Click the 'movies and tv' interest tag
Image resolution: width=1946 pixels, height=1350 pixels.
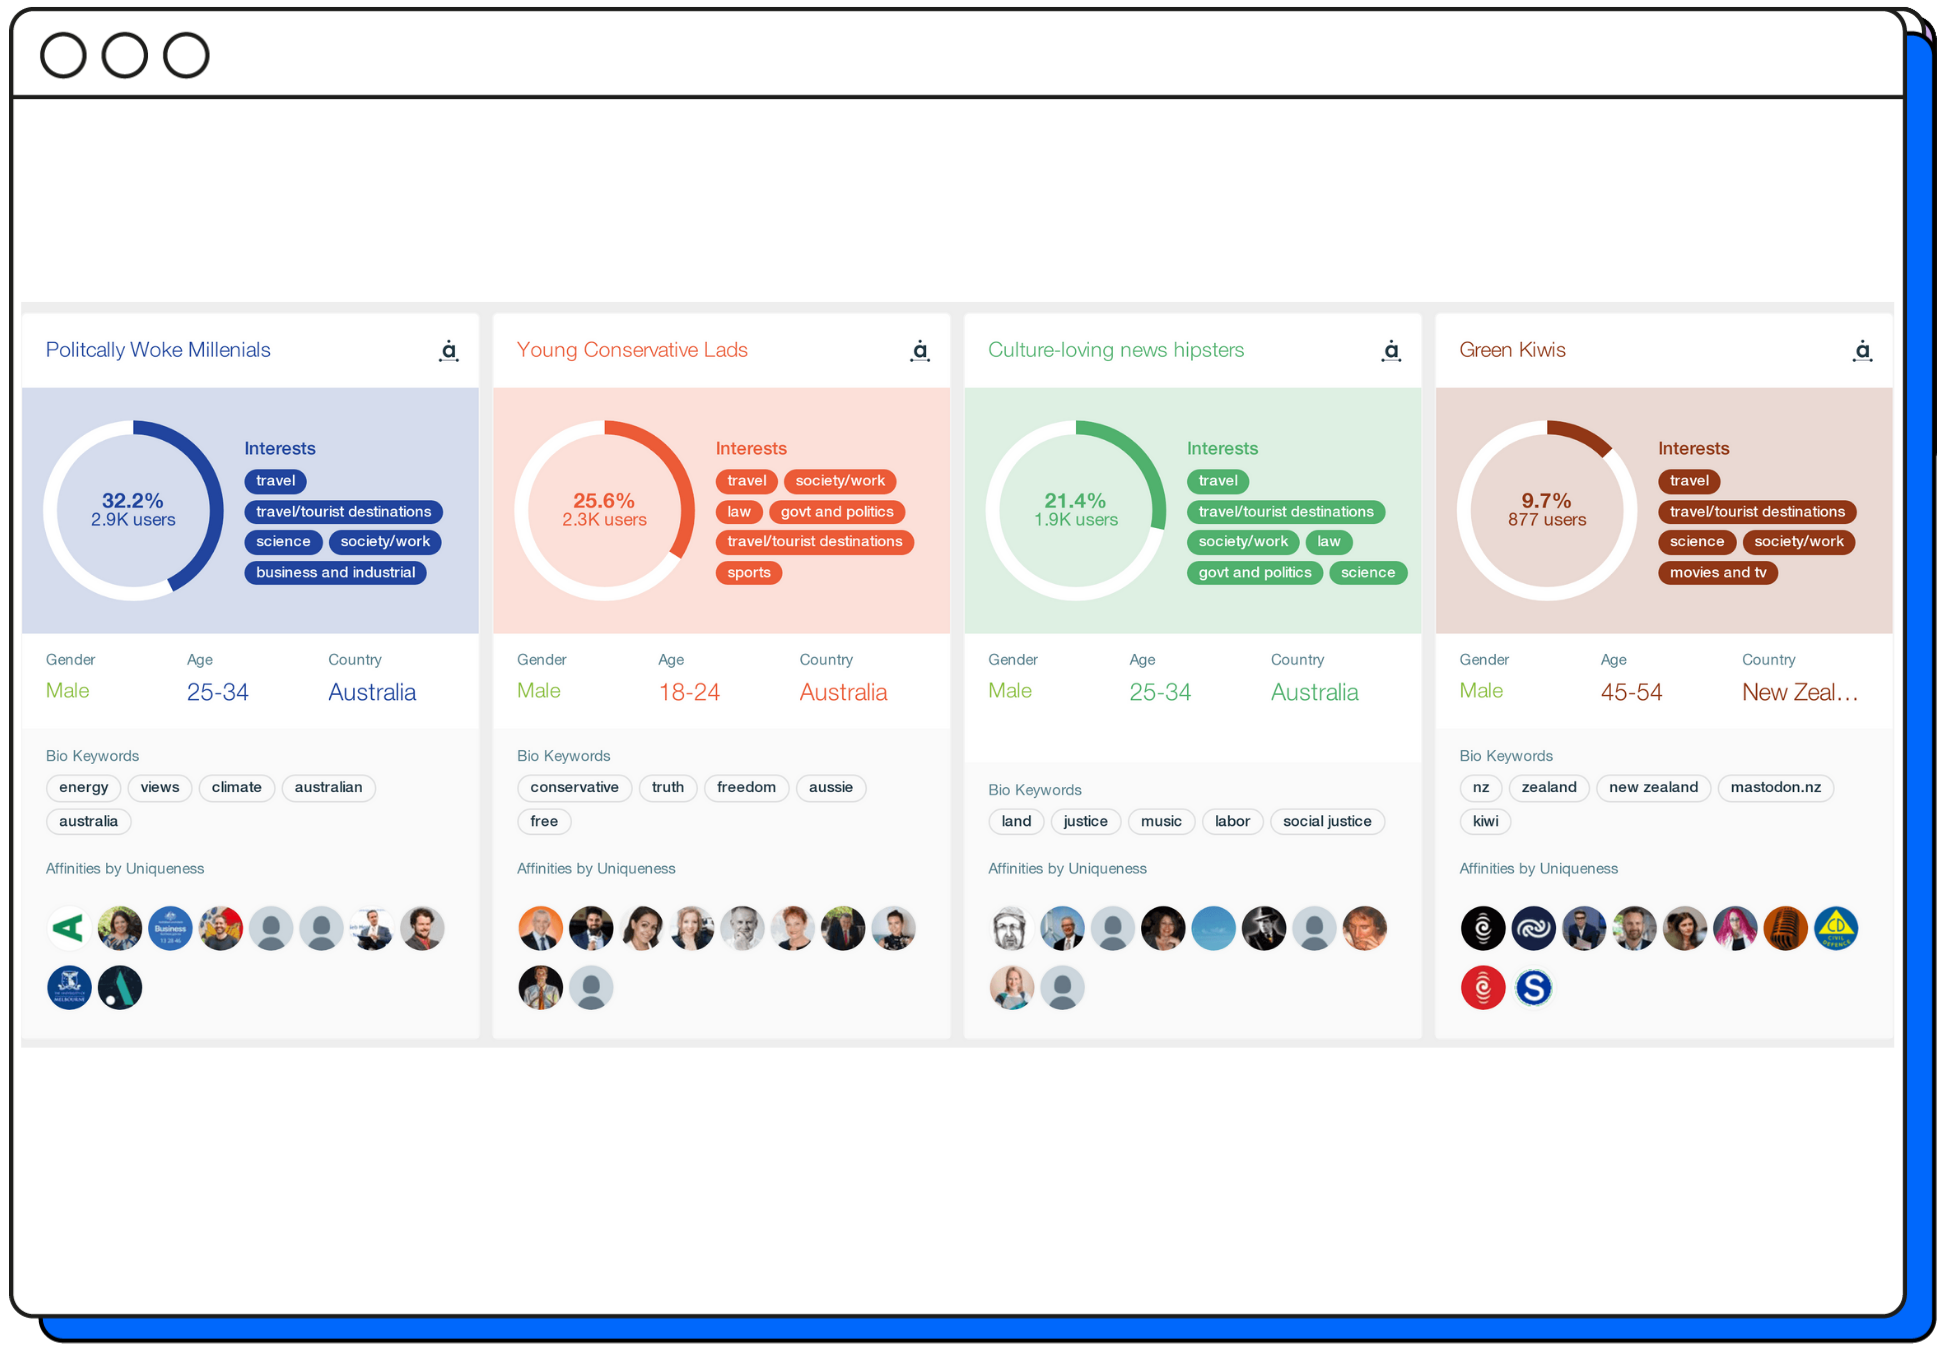coord(1717,573)
